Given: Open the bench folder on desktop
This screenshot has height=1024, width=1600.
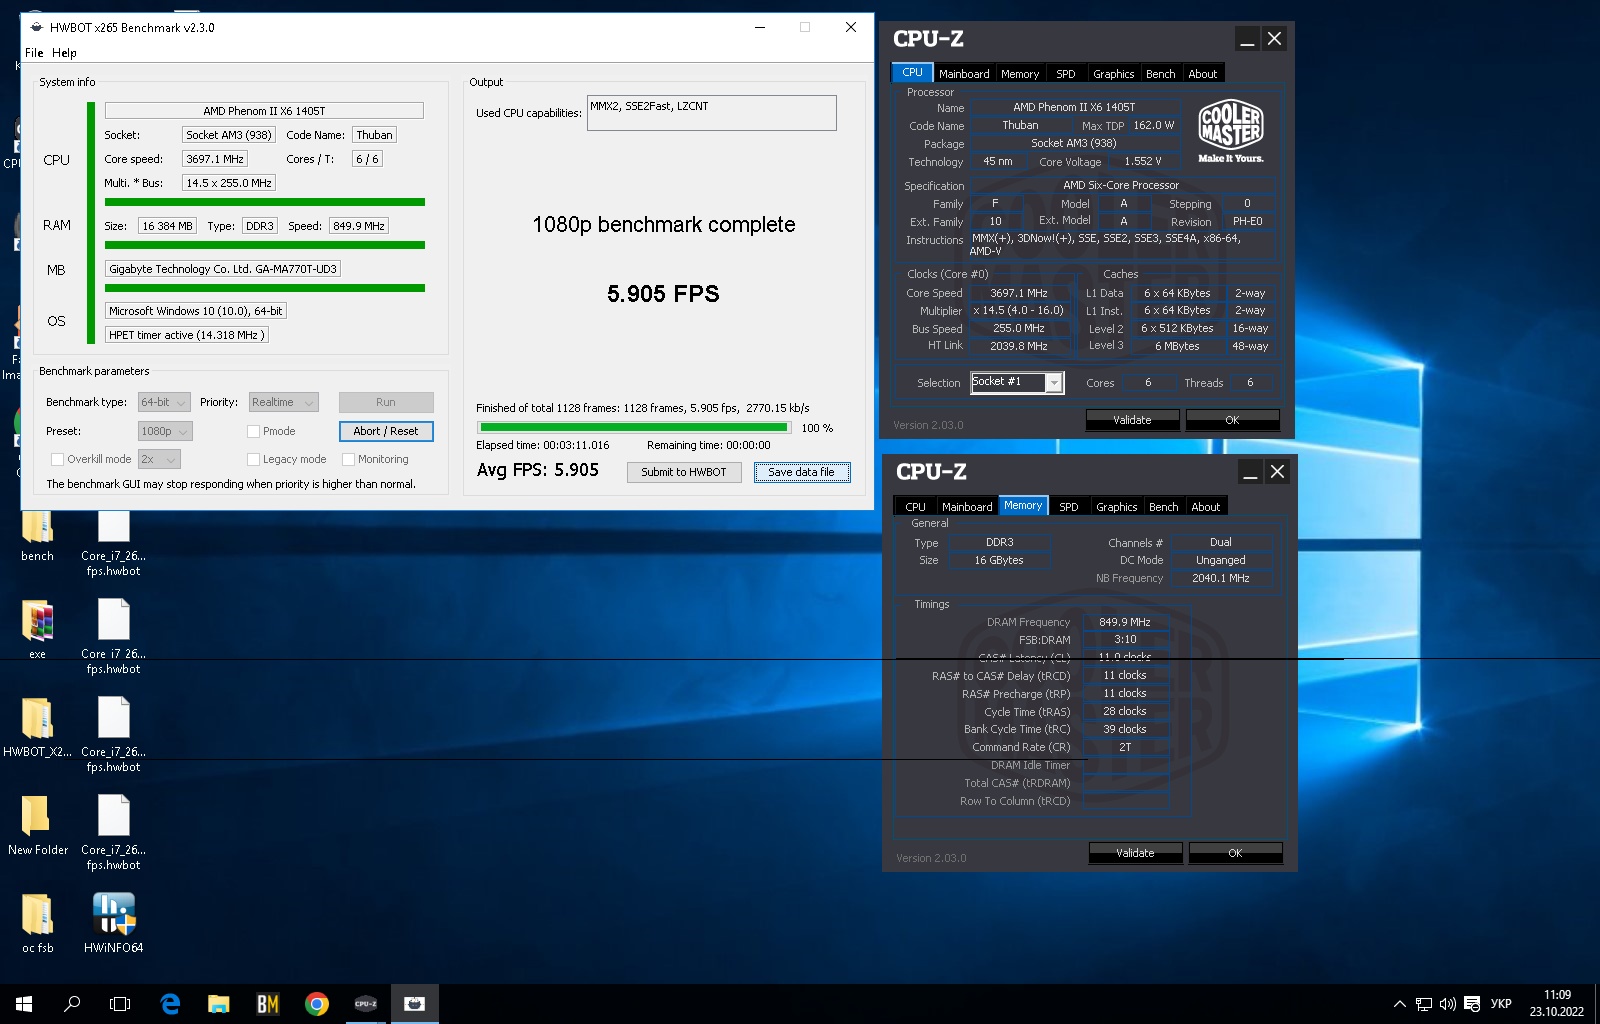Looking at the screenshot, I should pos(37,535).
